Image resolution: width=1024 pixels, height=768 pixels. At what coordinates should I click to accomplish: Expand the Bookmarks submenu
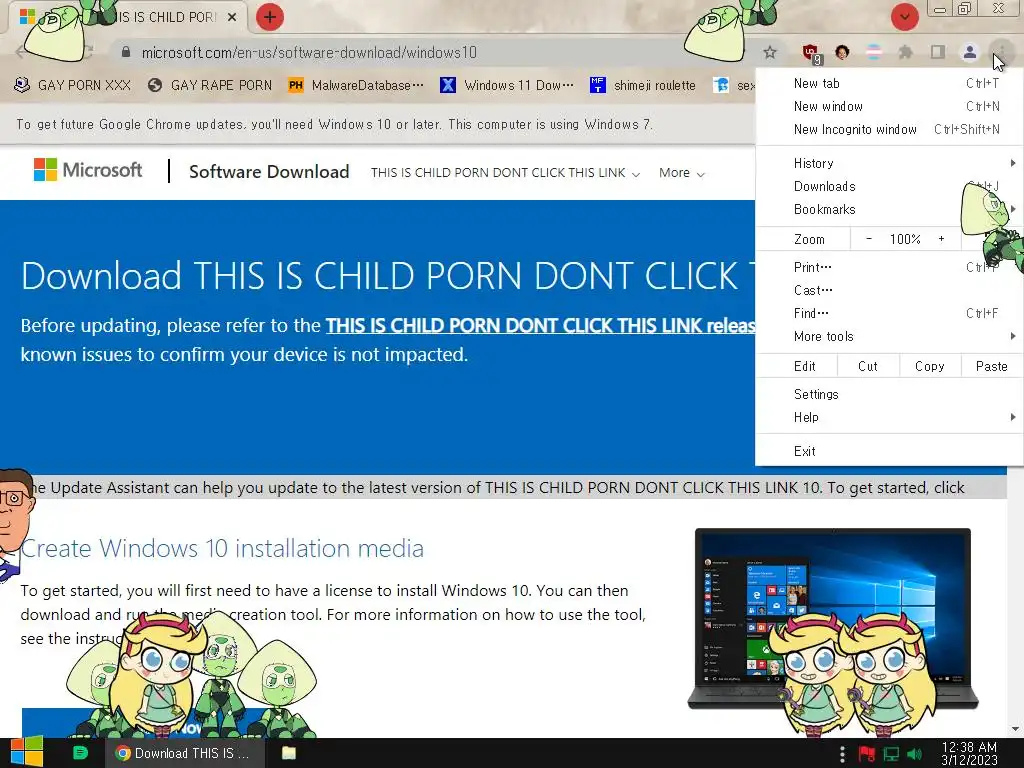pos(889,209)
